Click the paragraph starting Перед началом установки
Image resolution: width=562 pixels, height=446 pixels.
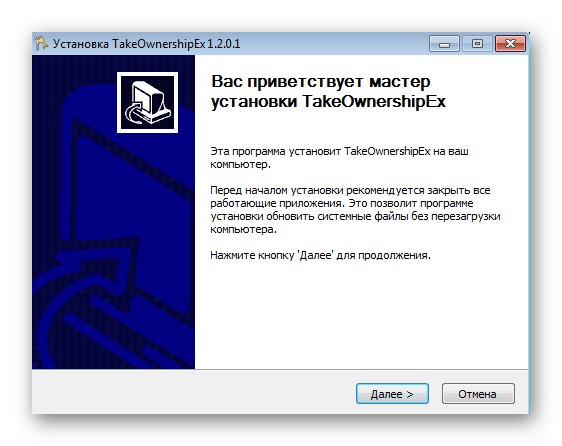[x=355, y=210]
